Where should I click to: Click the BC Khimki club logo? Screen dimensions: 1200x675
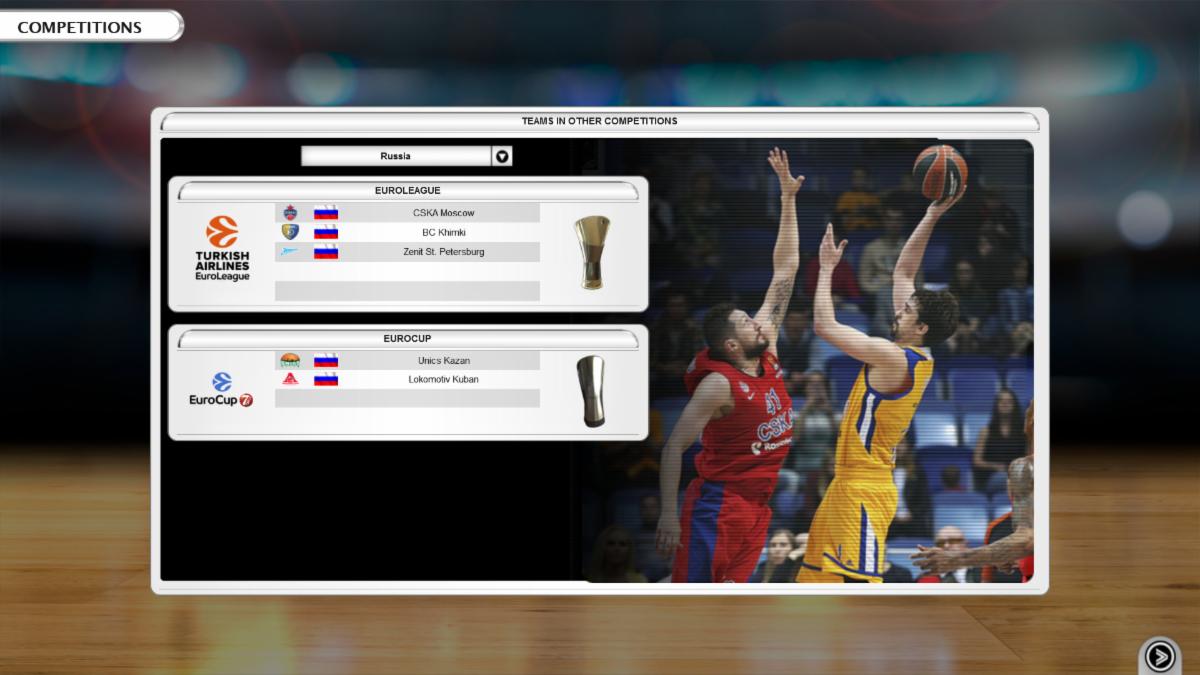(x=290, y=232)
